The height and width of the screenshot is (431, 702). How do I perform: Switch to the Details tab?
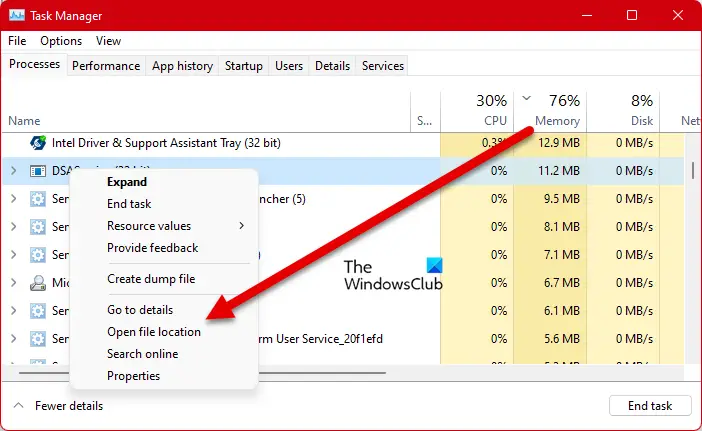coord(332,66)
